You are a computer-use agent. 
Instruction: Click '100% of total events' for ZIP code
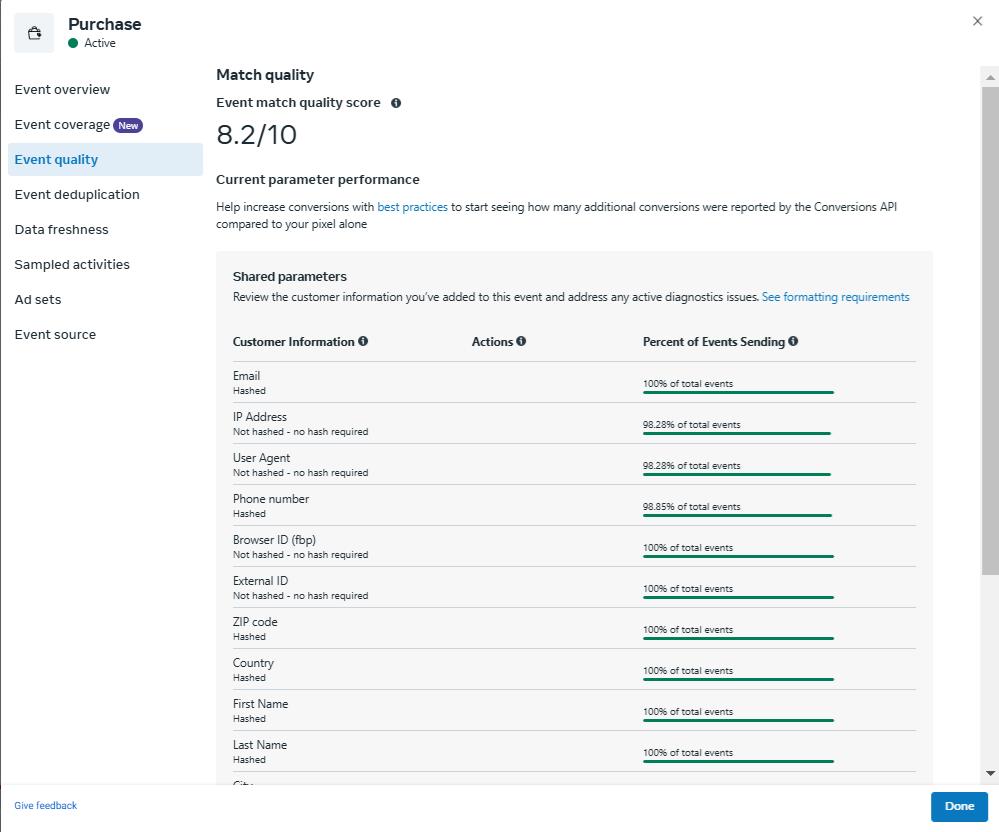[x=688, y=630]
